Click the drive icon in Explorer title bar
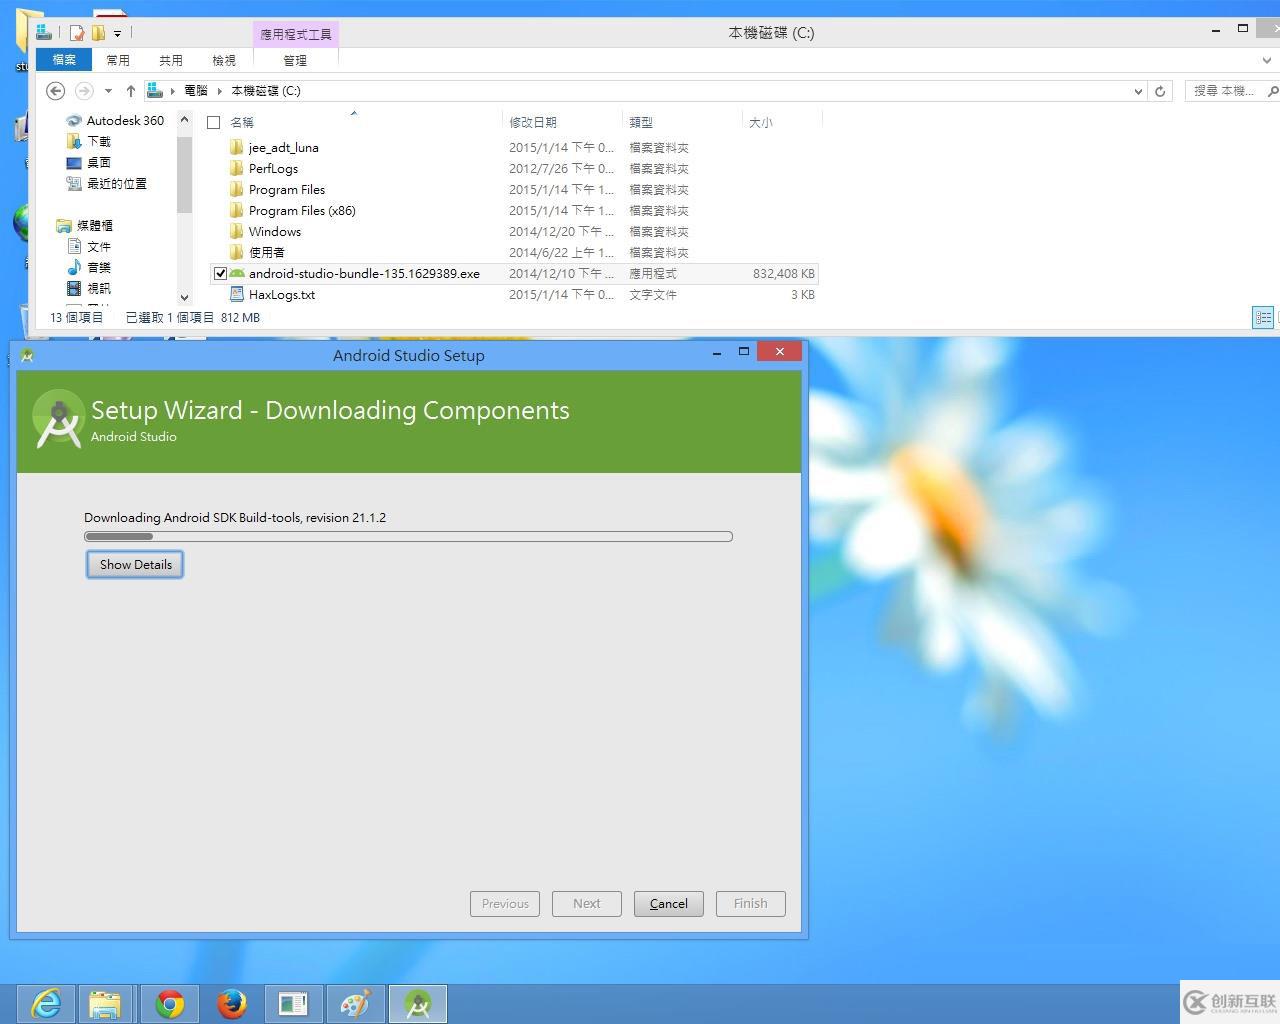Screen dimensions: 1280x1024 pyautogui.click(x=44, y=32)
